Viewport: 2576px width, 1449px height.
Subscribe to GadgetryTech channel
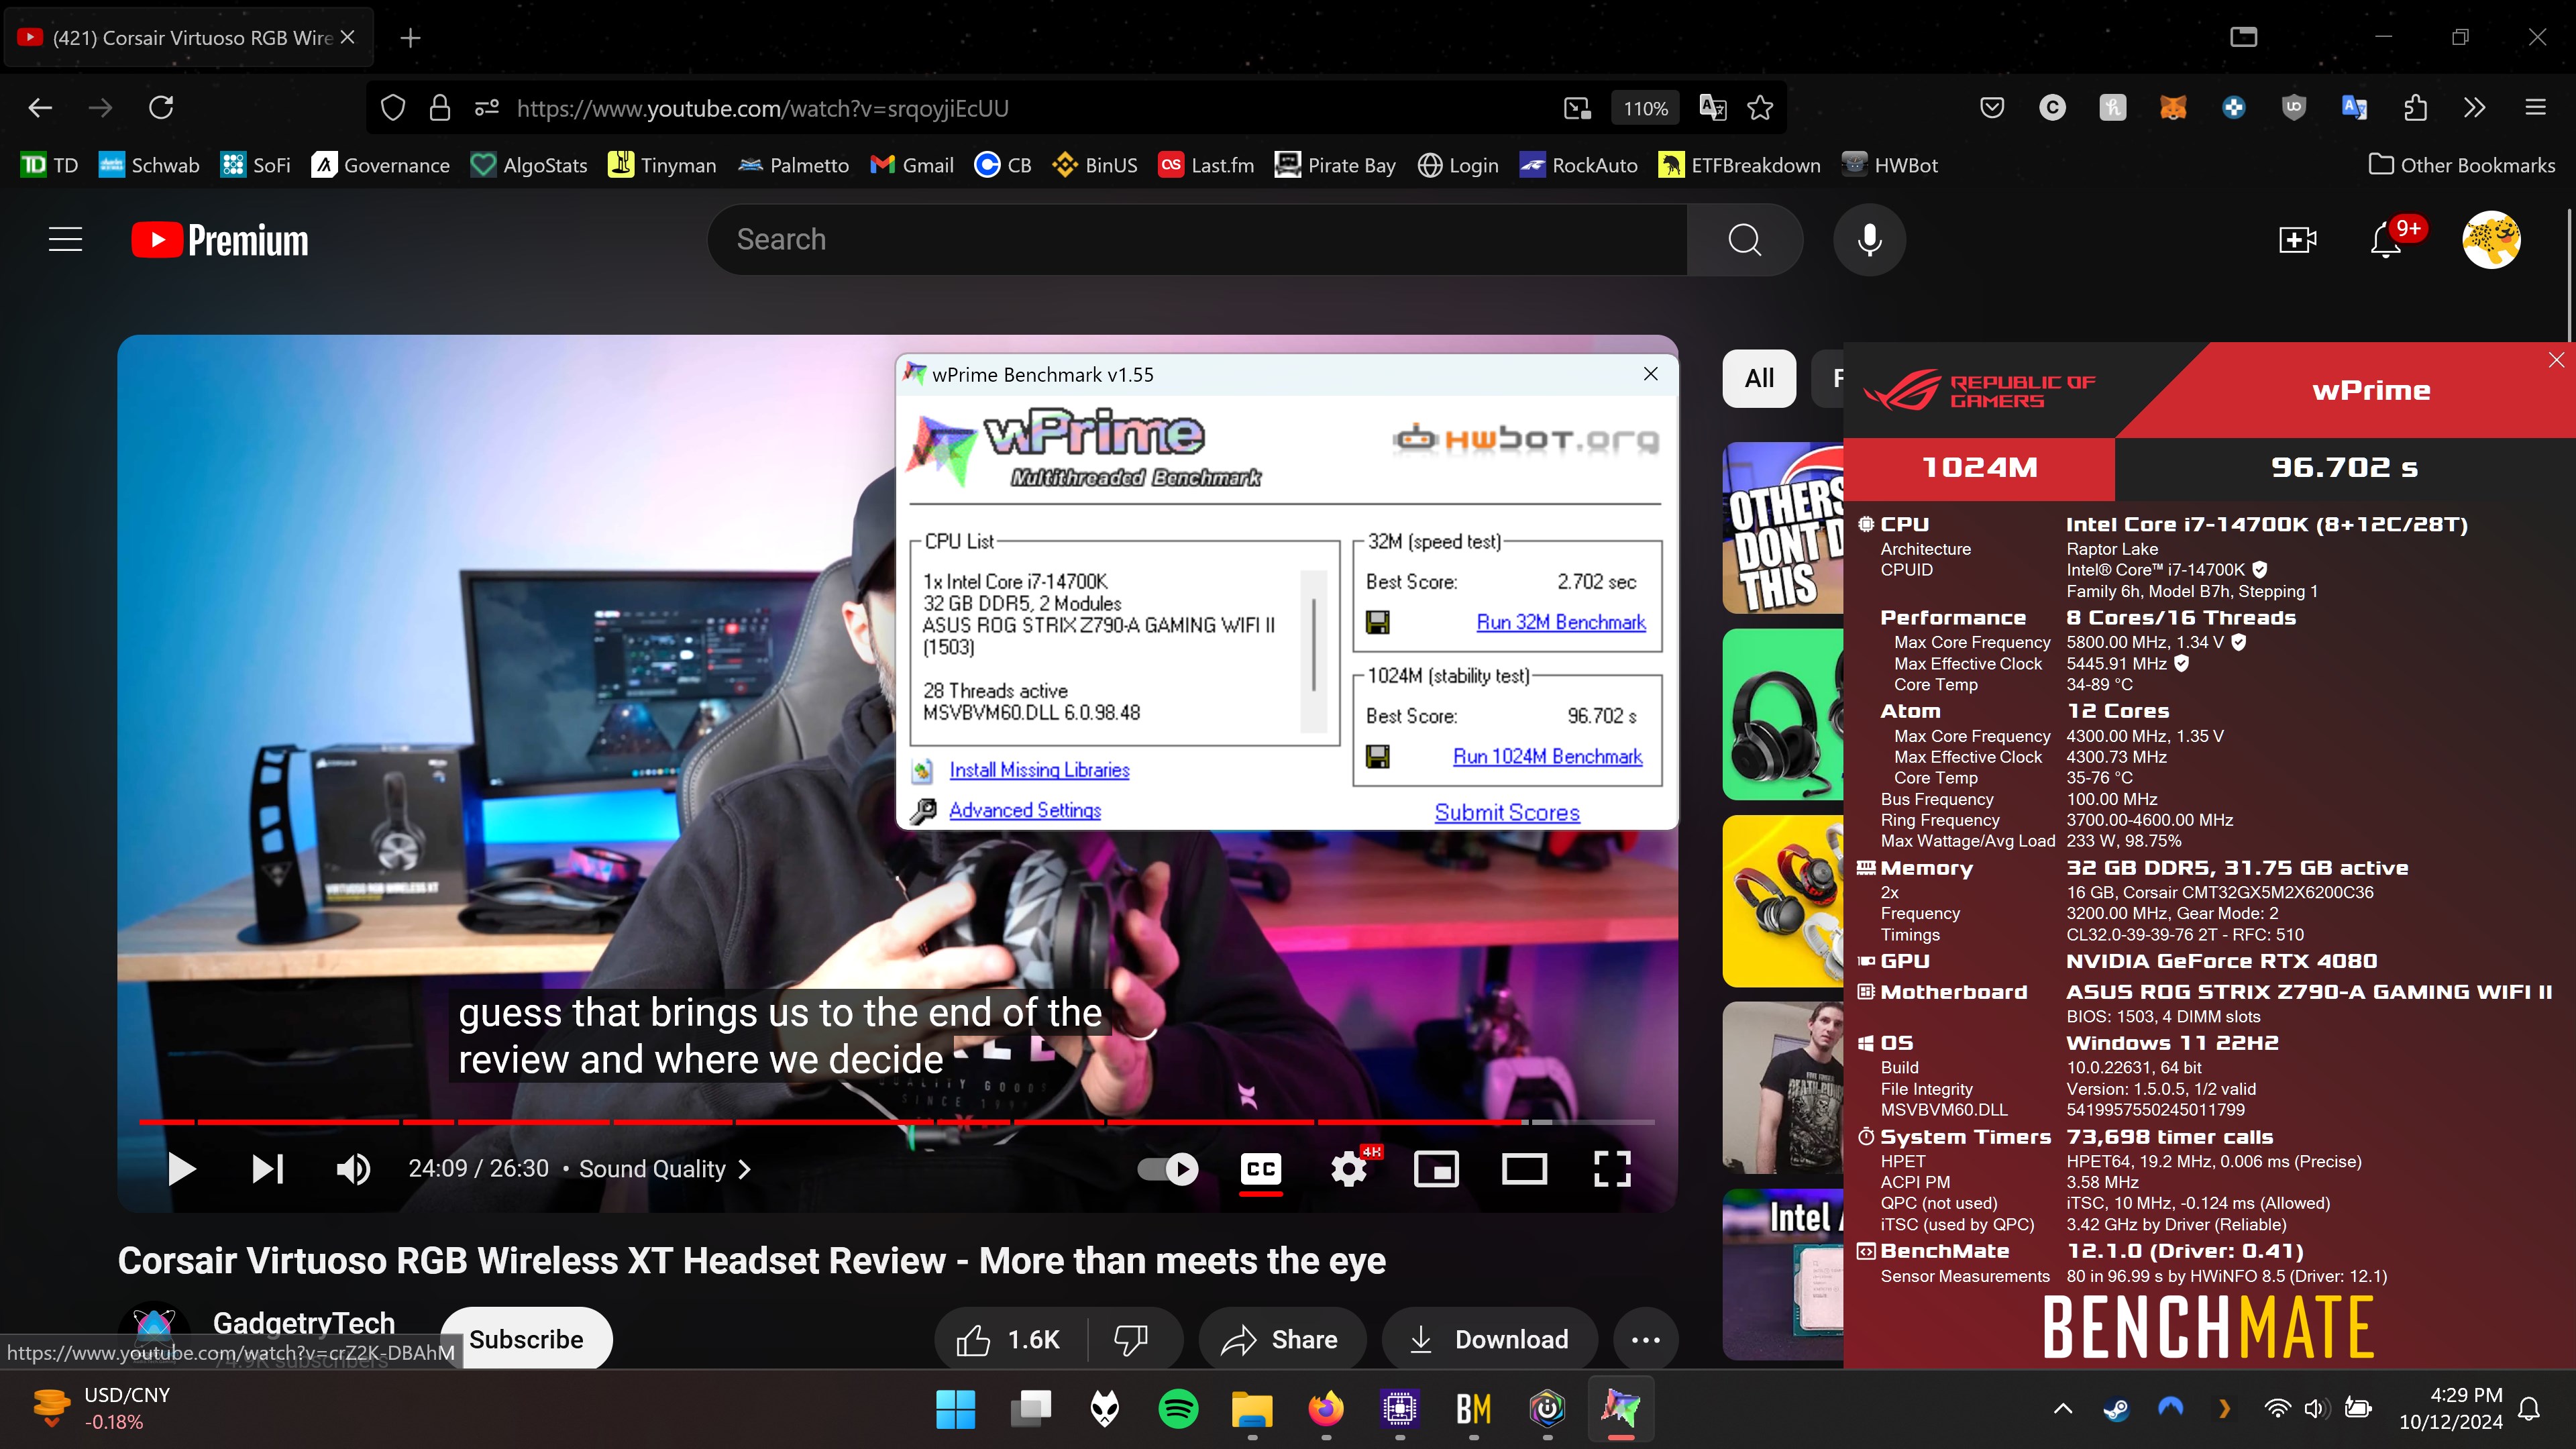pyautogui.click(x=526, y=1339)
